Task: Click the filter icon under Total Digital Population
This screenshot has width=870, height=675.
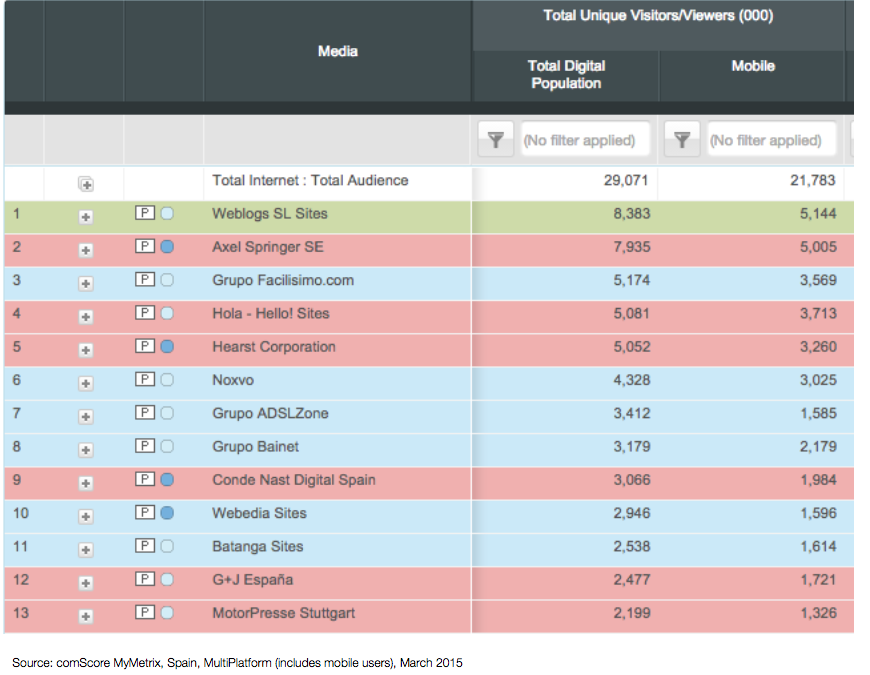Action: [496, 141]
